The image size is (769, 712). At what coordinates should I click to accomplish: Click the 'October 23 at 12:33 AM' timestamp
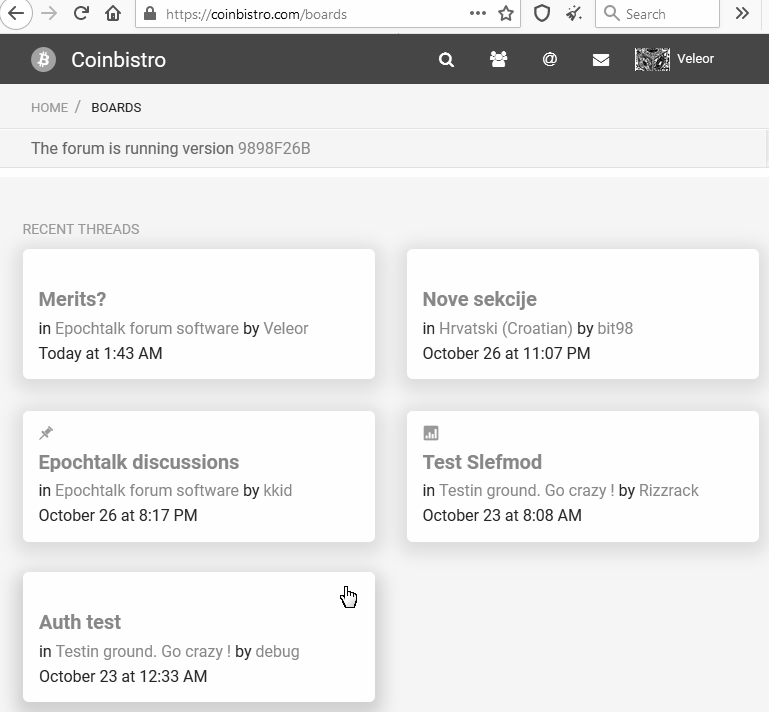[123, 676]
